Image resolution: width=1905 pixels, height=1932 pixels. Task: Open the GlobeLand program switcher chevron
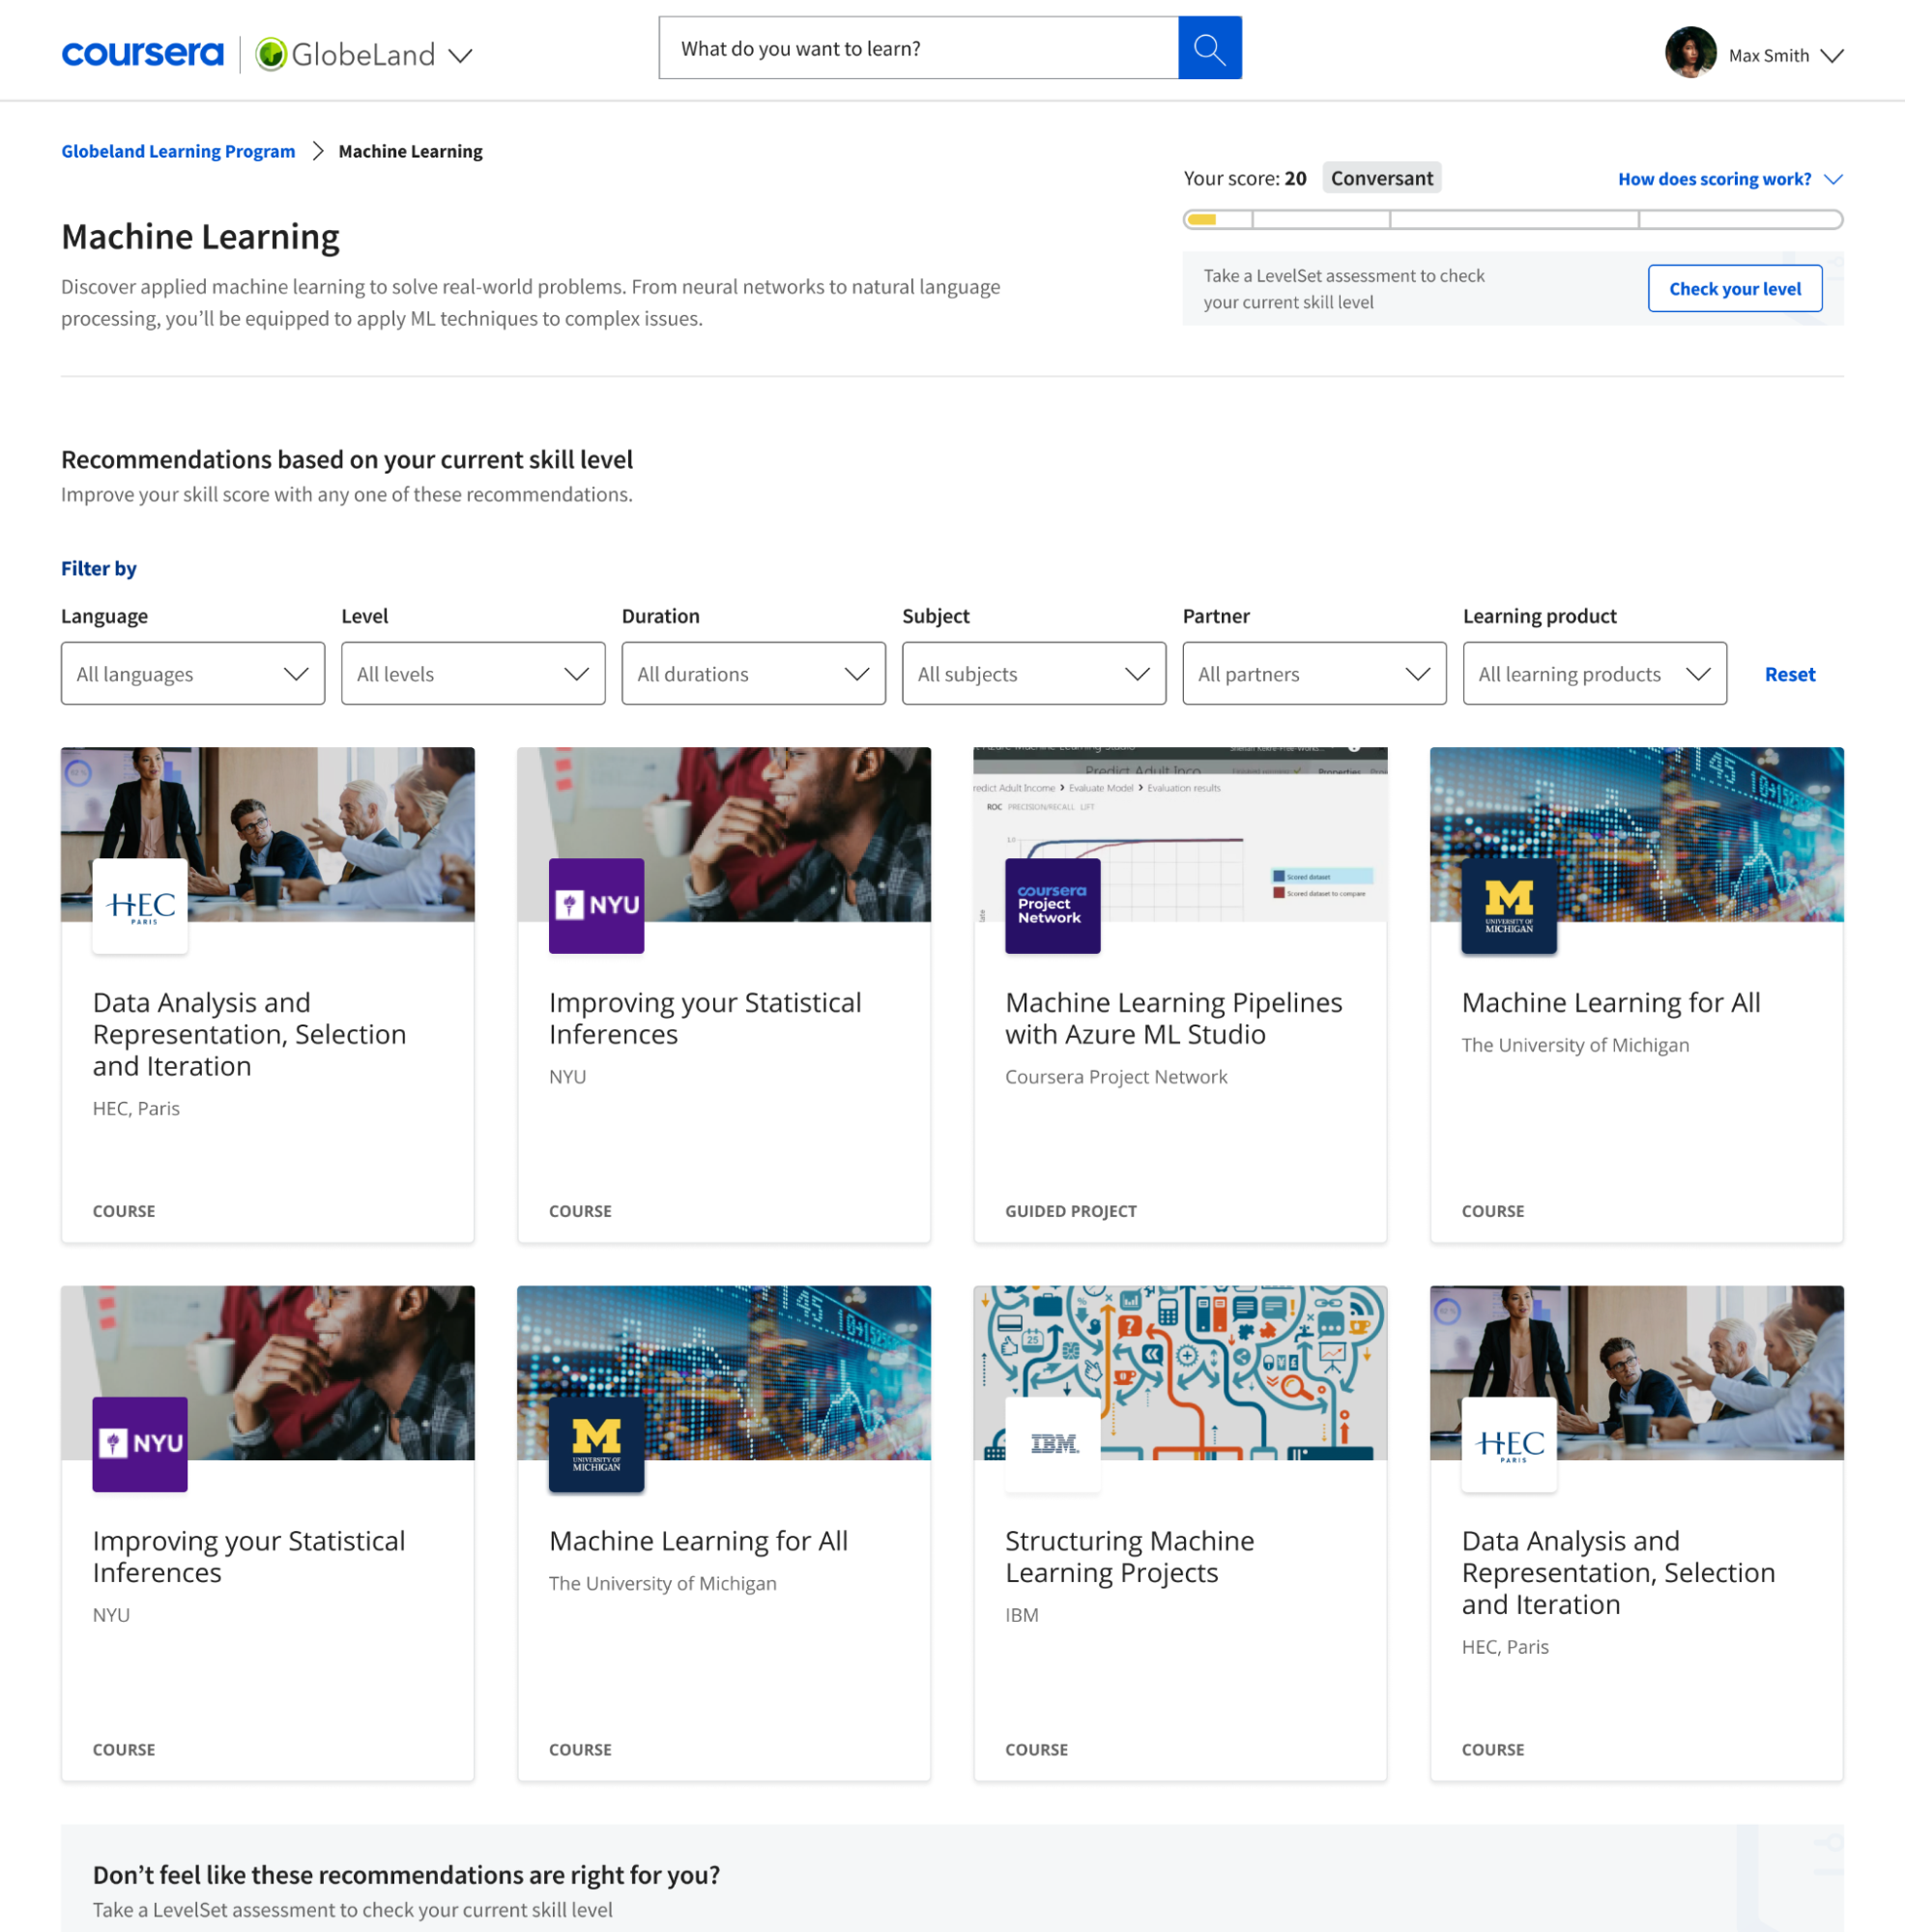click(x=459, y=57)
